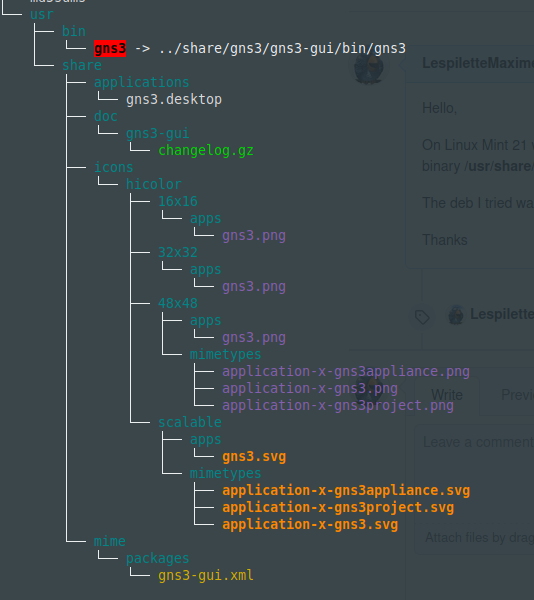Image resolution: width=534 pixels, height=600 pixels.
Task: Select the usr directory in terminal tree
Action: (x=42, y=14)
